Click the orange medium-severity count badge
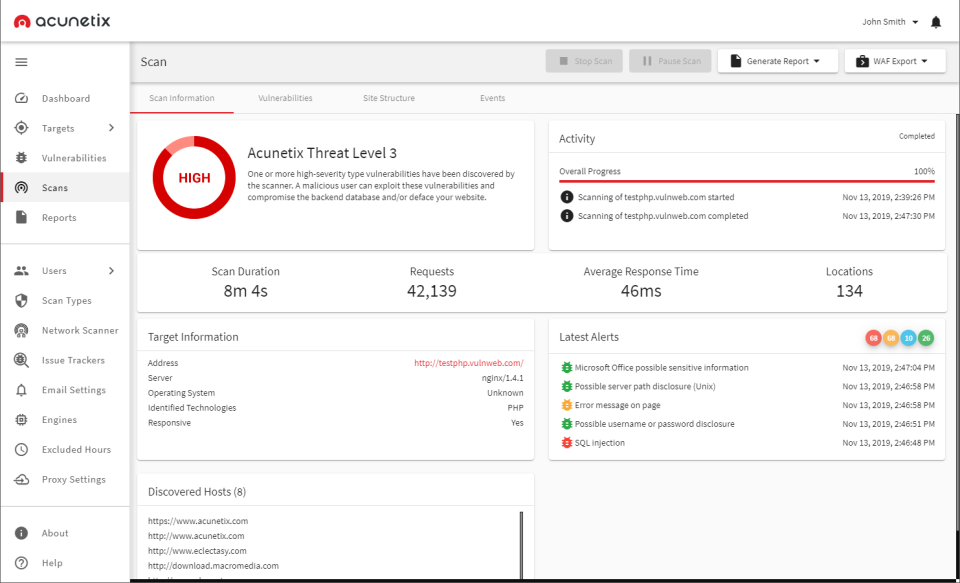 tap(891, 338)
